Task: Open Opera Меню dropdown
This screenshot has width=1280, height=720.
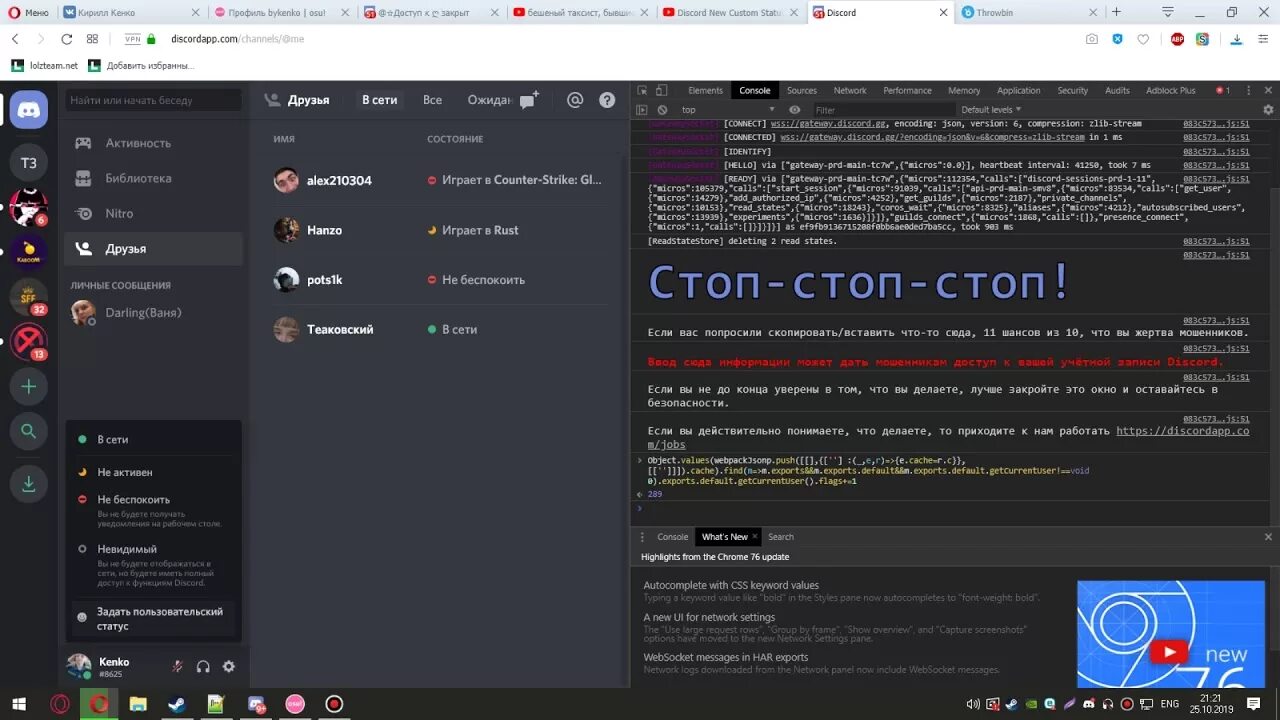Action: (x=28, y=12)
